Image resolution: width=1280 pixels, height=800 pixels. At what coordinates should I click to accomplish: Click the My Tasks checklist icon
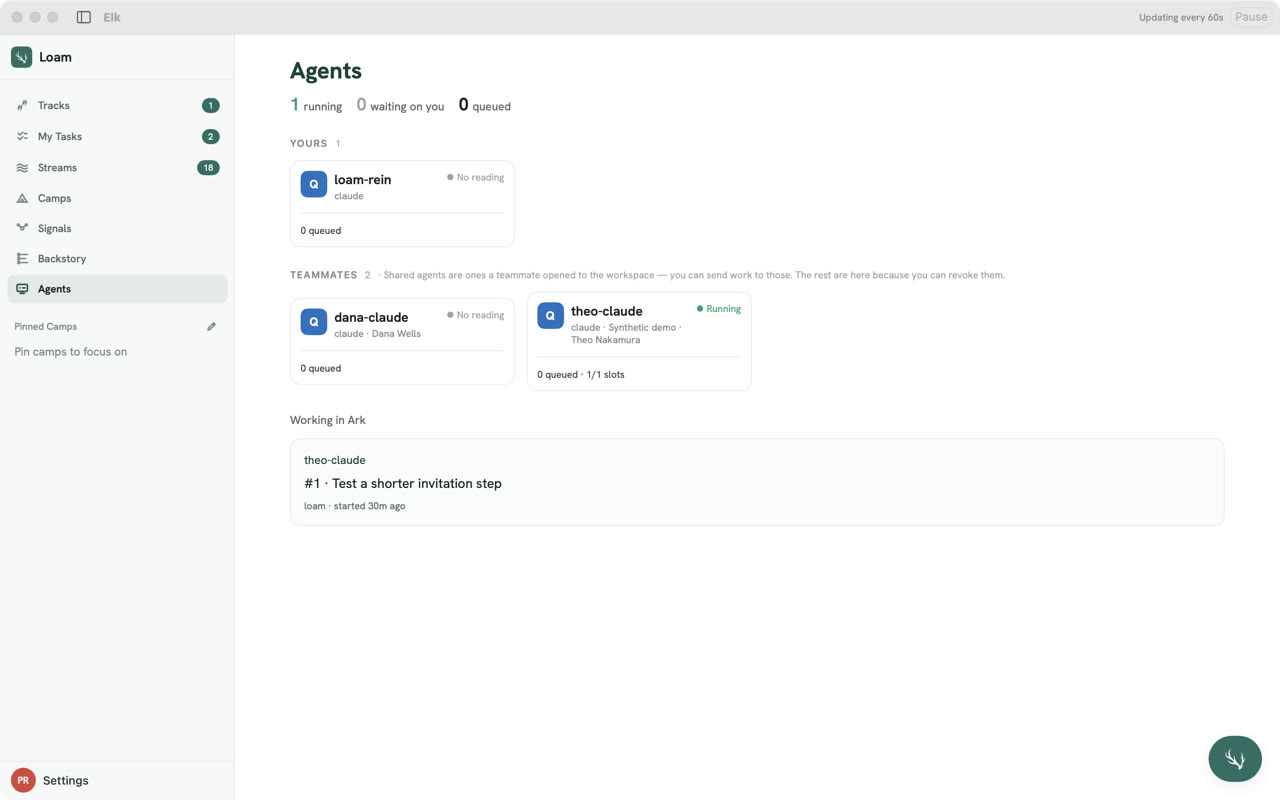[22, 136]
